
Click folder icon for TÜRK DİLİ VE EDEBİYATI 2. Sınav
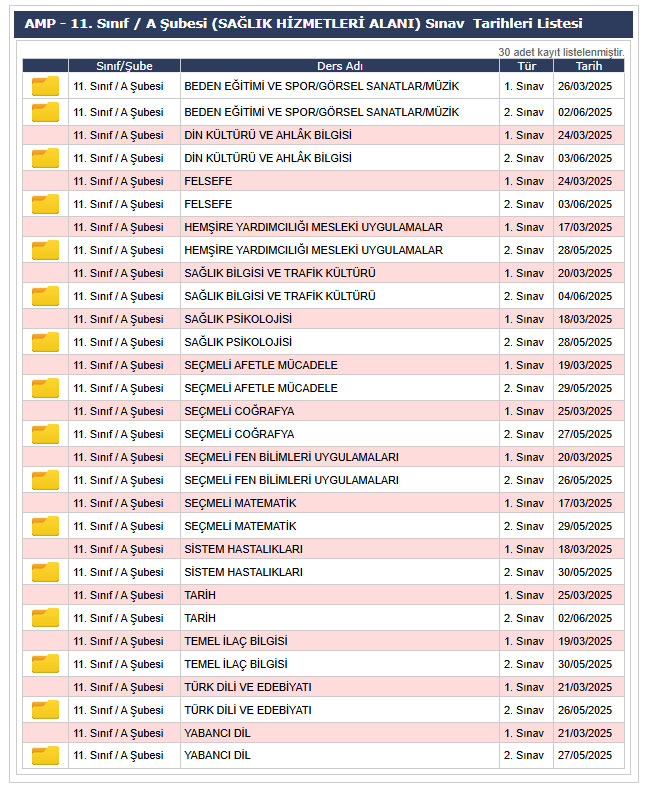pos(45,710)
